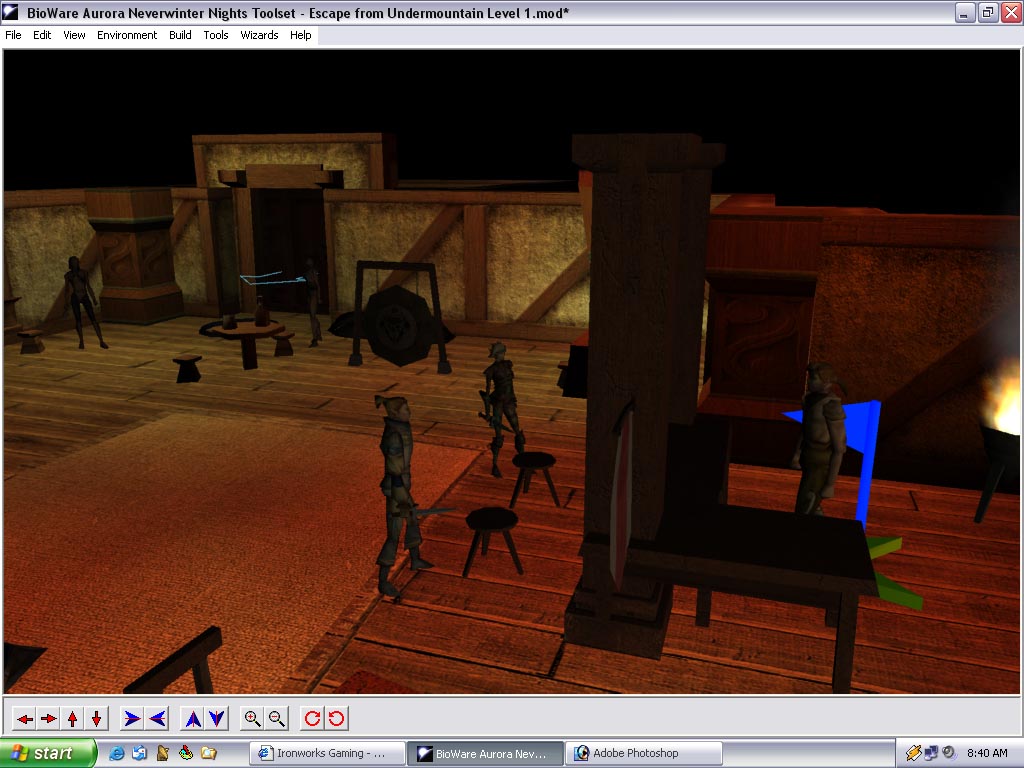Tilt camera down with blue down arrow
Viewport: 1024px width, 768px height.
(x=217, y=719)
